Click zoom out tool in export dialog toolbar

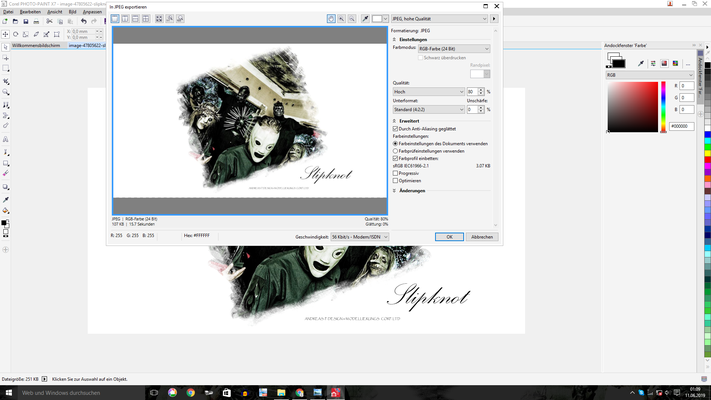click(x=352, y=19)
